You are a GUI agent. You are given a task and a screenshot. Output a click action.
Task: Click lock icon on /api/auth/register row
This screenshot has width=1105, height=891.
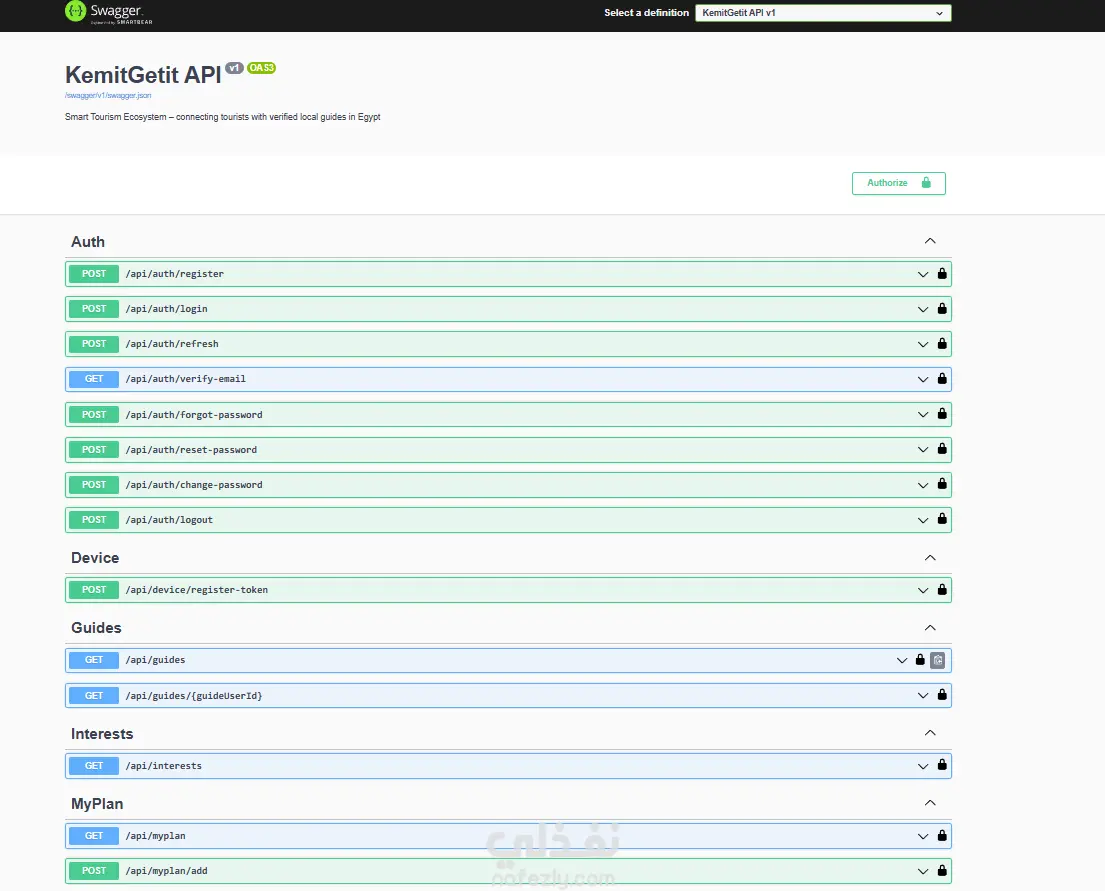tap(942, 274)
